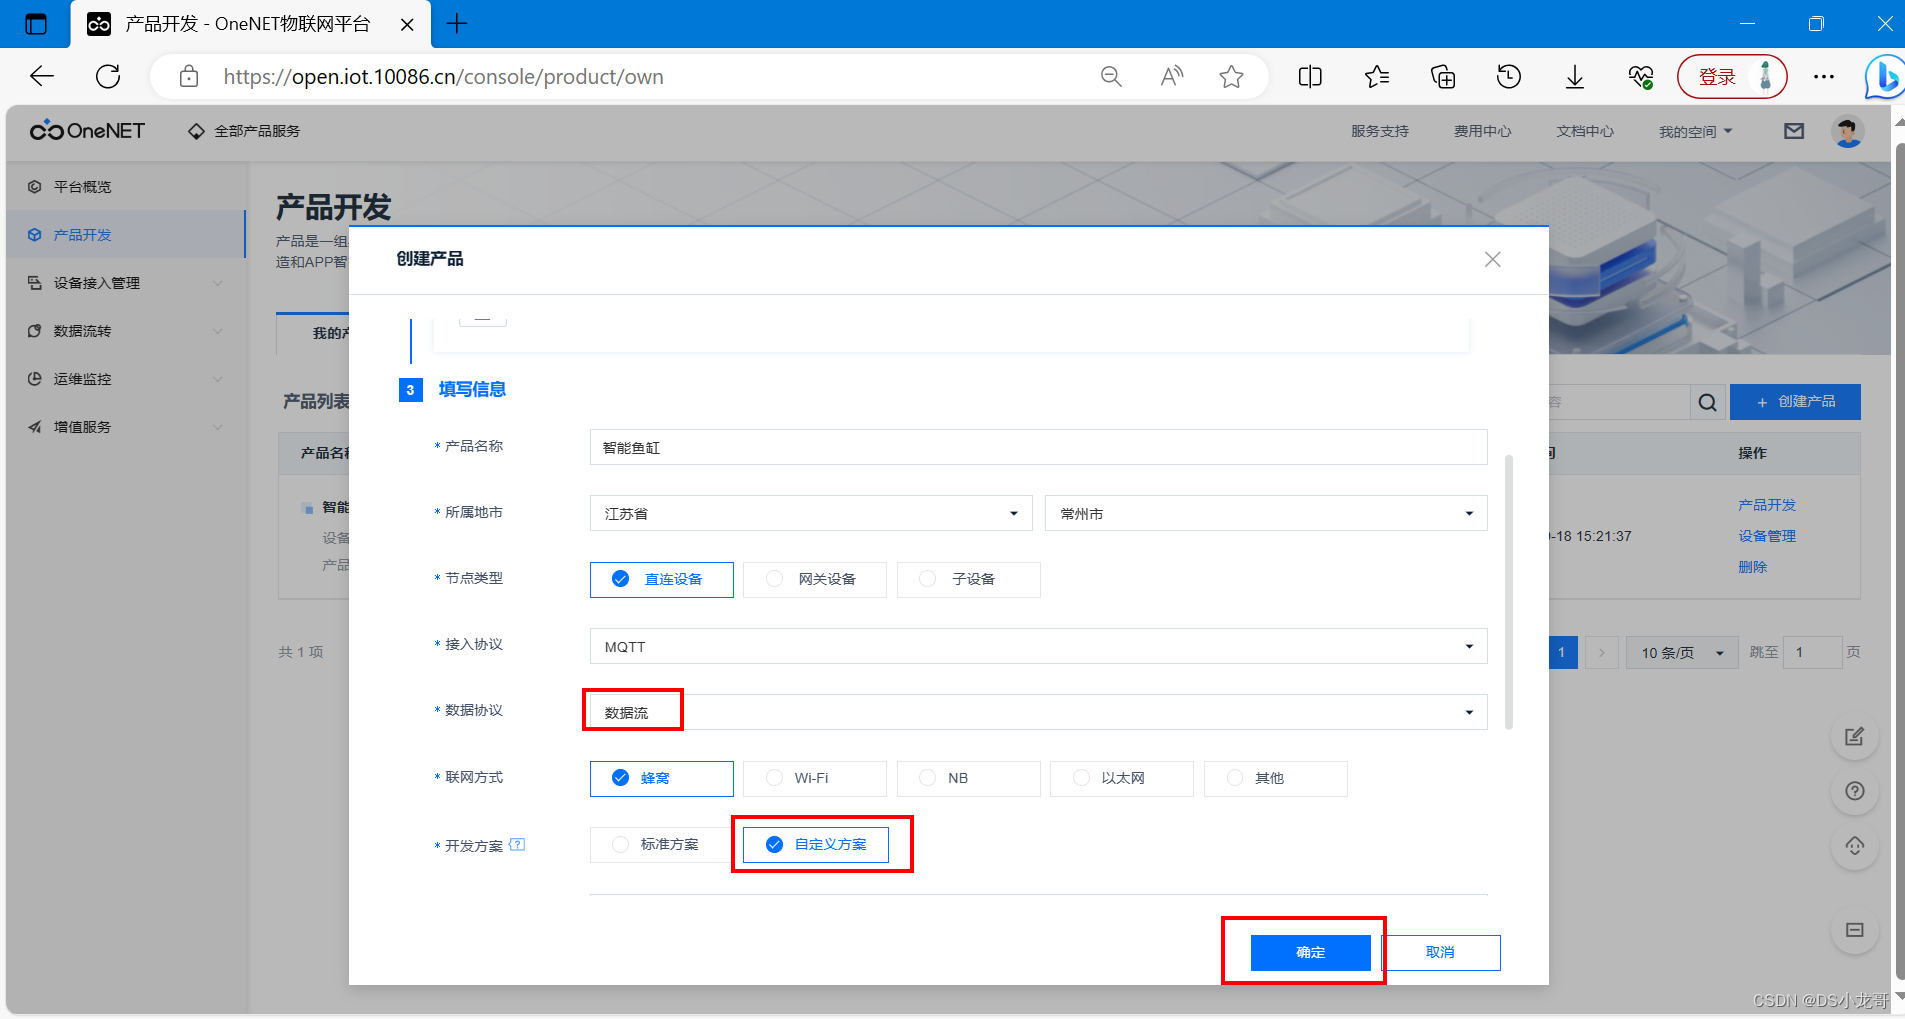Click the 产品名称 input field
This screenshot has width=1905, height=1019.
(1038, 447)
